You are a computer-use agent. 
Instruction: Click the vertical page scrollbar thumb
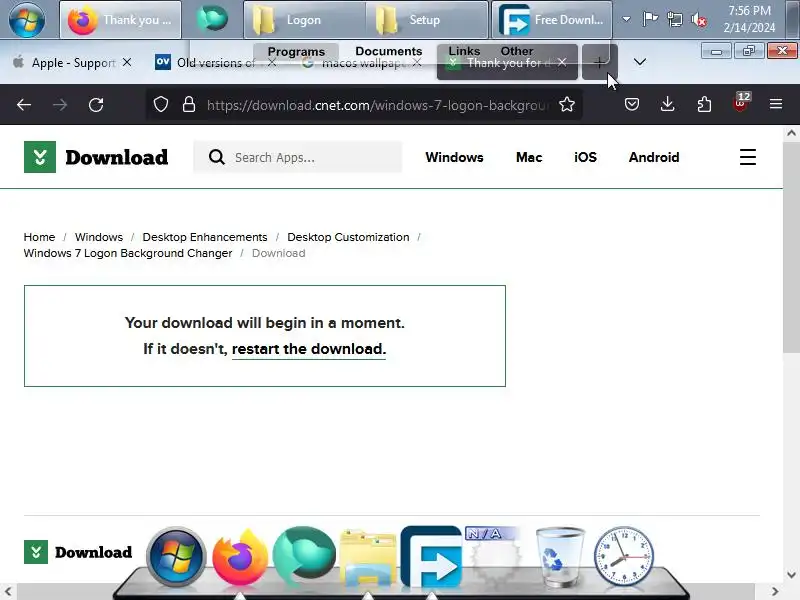(x=791, y=247)
